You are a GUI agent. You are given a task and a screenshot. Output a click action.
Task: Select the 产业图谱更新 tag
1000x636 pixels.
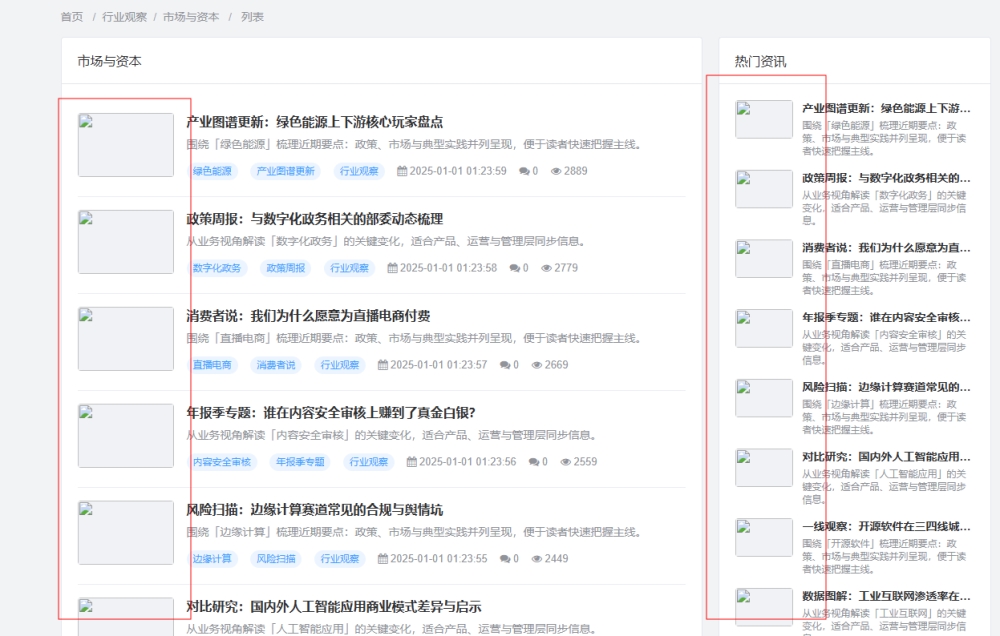coord(286,171)
